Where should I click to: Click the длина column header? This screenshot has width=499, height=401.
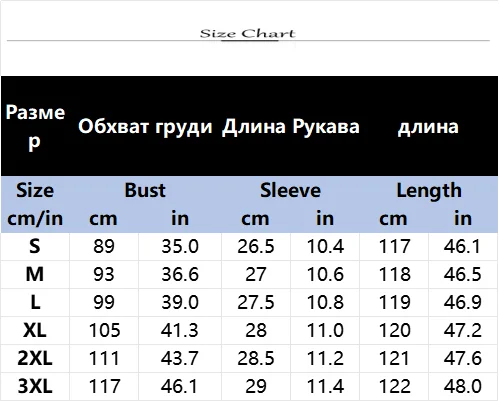pyautogui.click(x=428, y=127)
